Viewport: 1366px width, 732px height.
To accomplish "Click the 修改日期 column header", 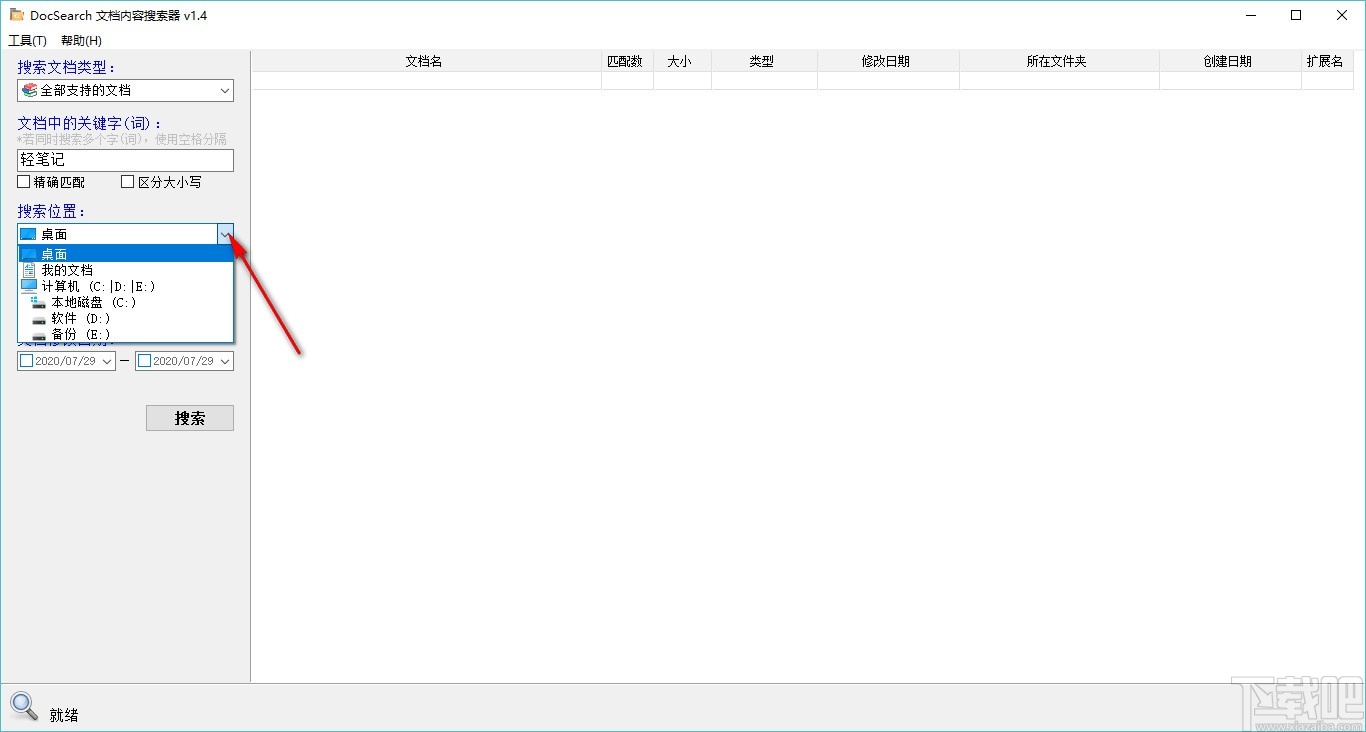I will [887, 60].
